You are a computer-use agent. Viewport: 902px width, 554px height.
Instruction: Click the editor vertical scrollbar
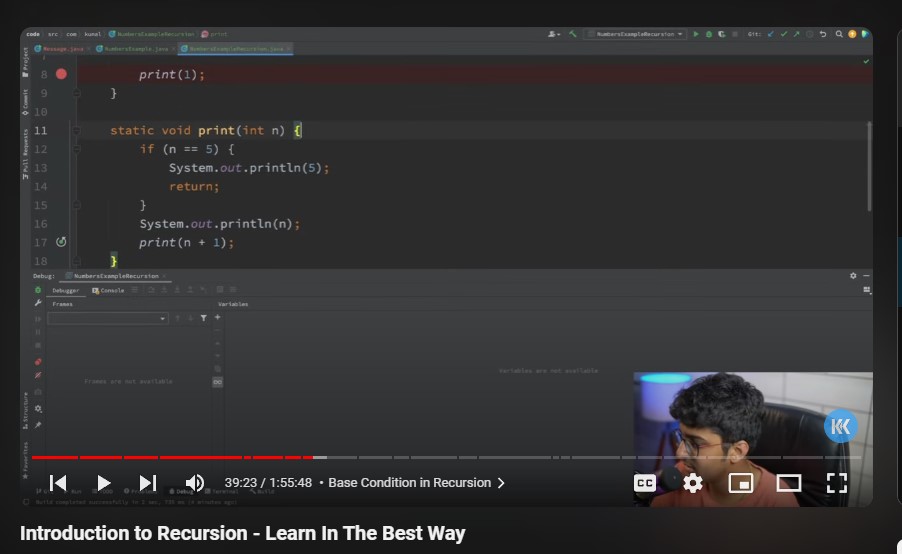(x=869, y=167)
